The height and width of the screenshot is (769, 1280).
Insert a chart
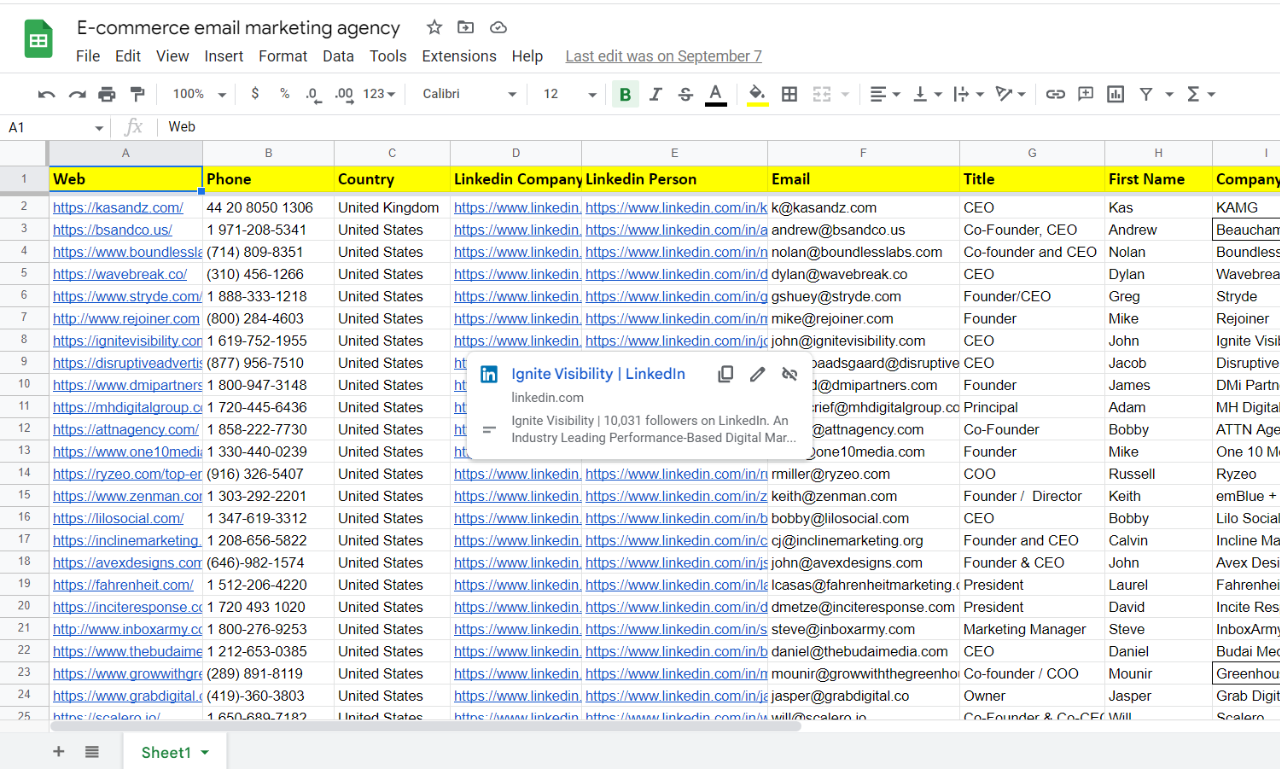point(1115,93)
